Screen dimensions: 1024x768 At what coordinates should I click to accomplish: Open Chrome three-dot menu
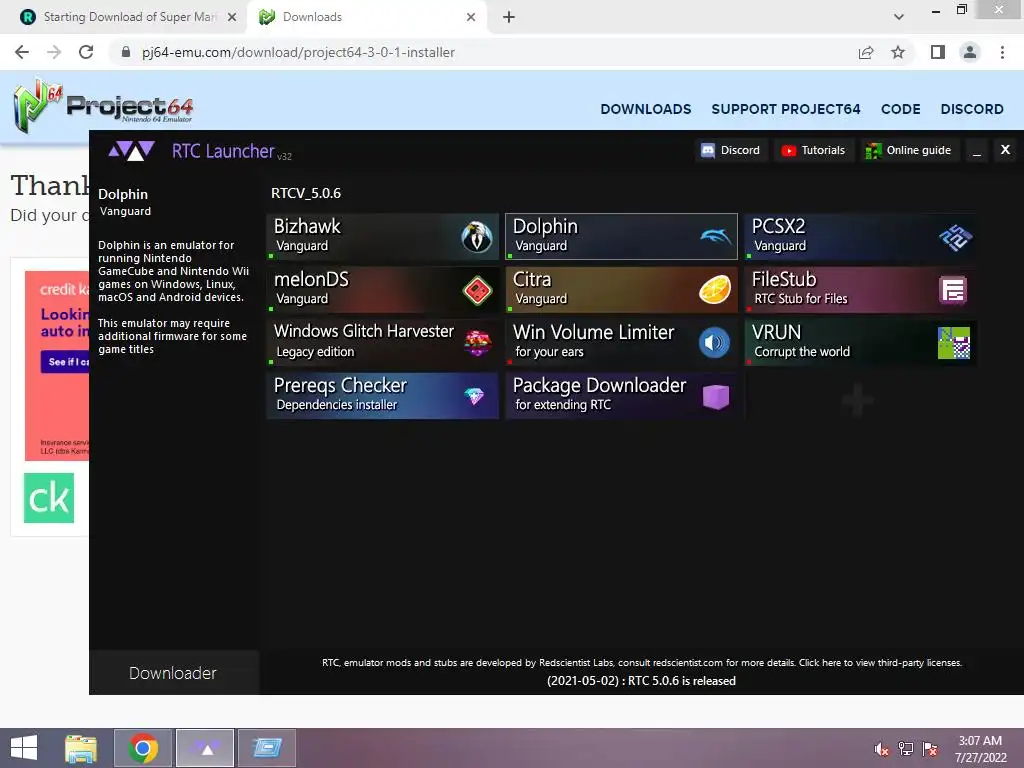(1002, 52)
